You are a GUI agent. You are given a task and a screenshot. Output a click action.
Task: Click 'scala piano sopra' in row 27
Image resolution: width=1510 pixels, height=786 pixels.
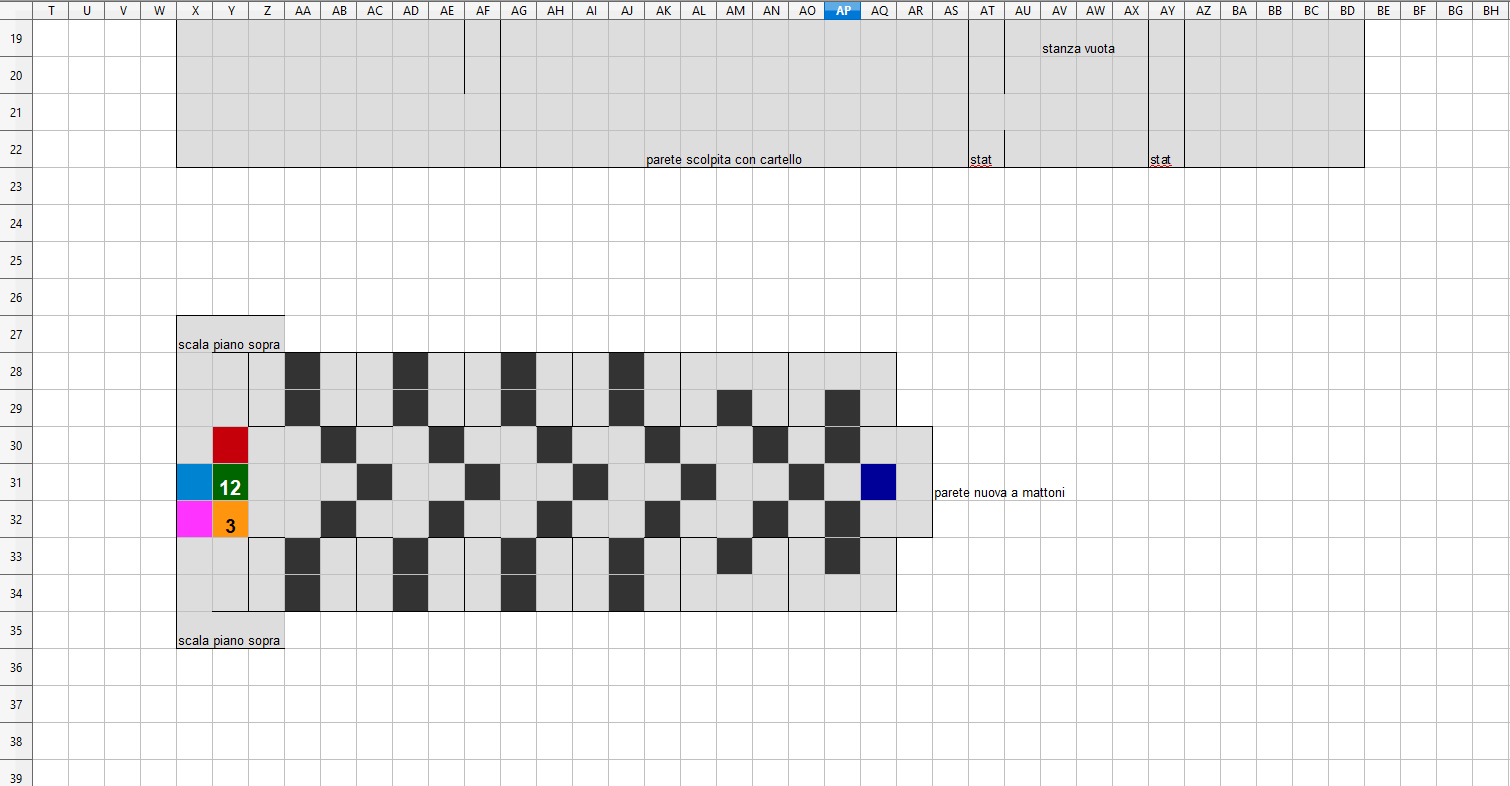[229, 345]
